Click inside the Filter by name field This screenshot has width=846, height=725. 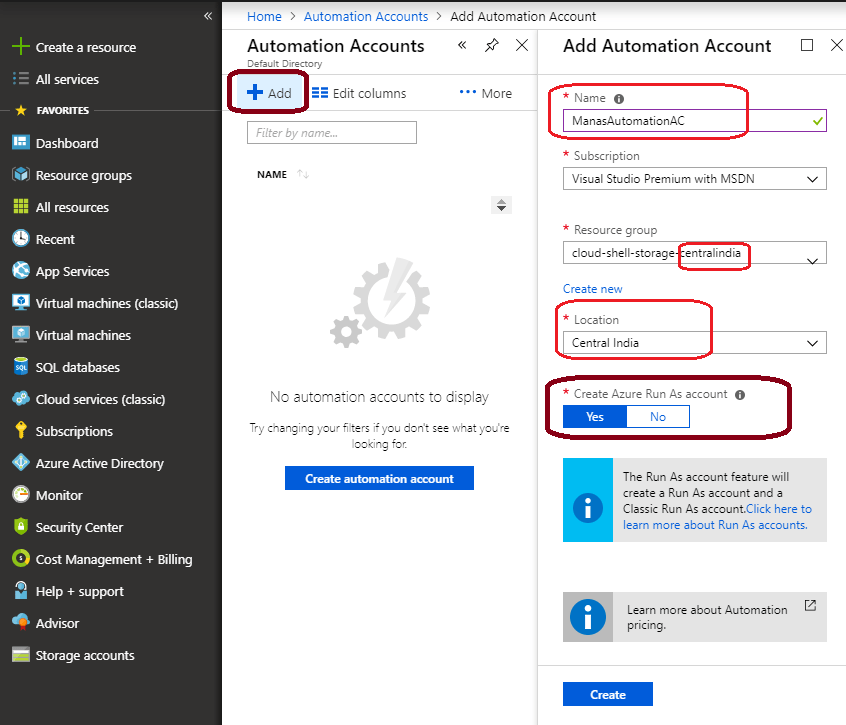(x=331, y=132)
